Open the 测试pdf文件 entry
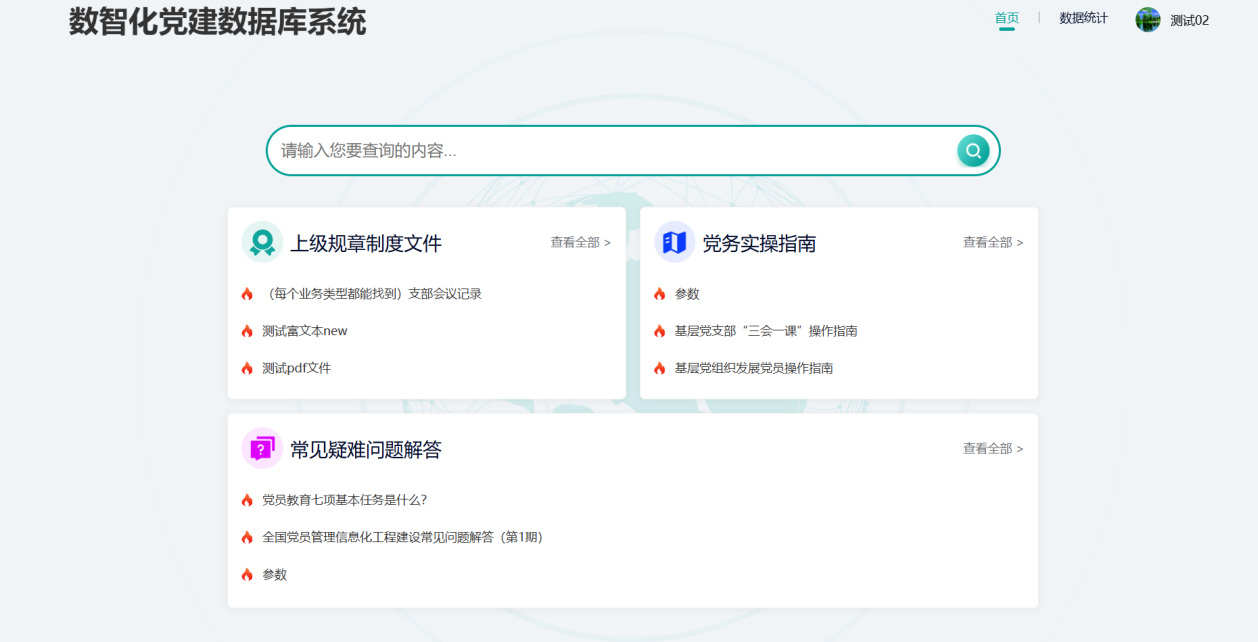 tap(297, 368)
